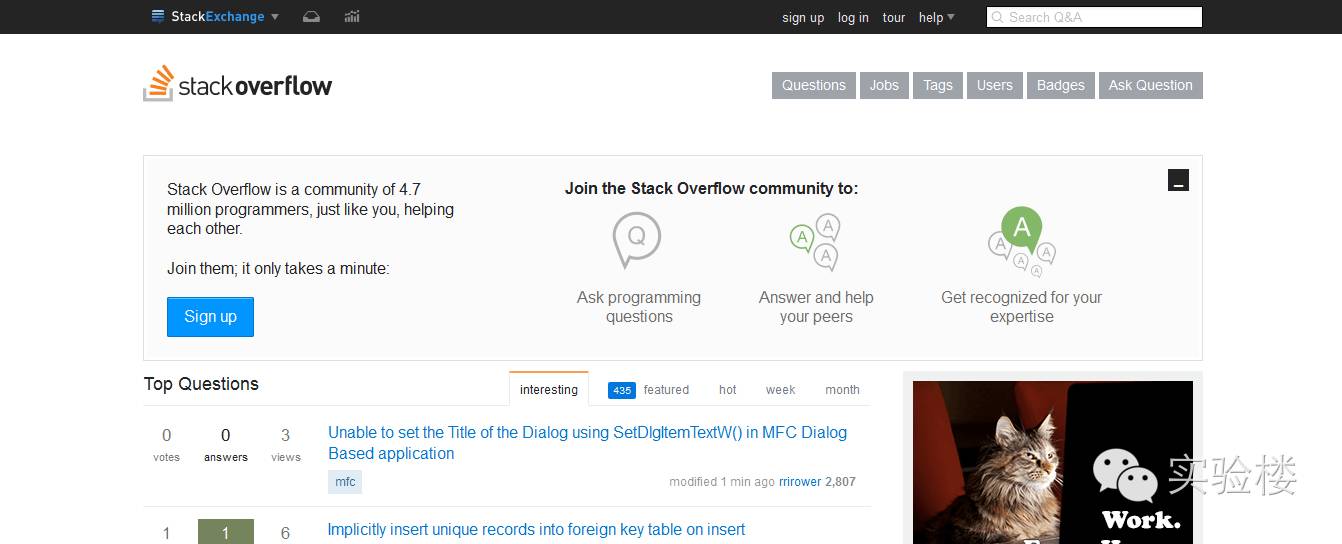1342x544 pixels.
Task: Open the StackExchange site switcher dropdown
Action: point(215,17)
